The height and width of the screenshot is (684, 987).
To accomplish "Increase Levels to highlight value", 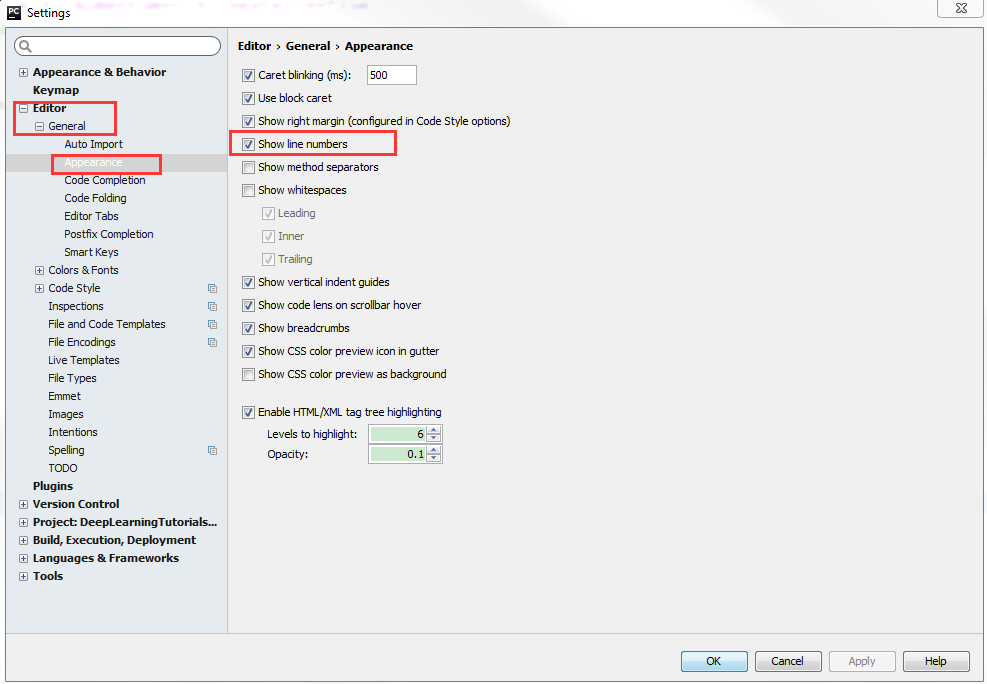I will 434,430.
